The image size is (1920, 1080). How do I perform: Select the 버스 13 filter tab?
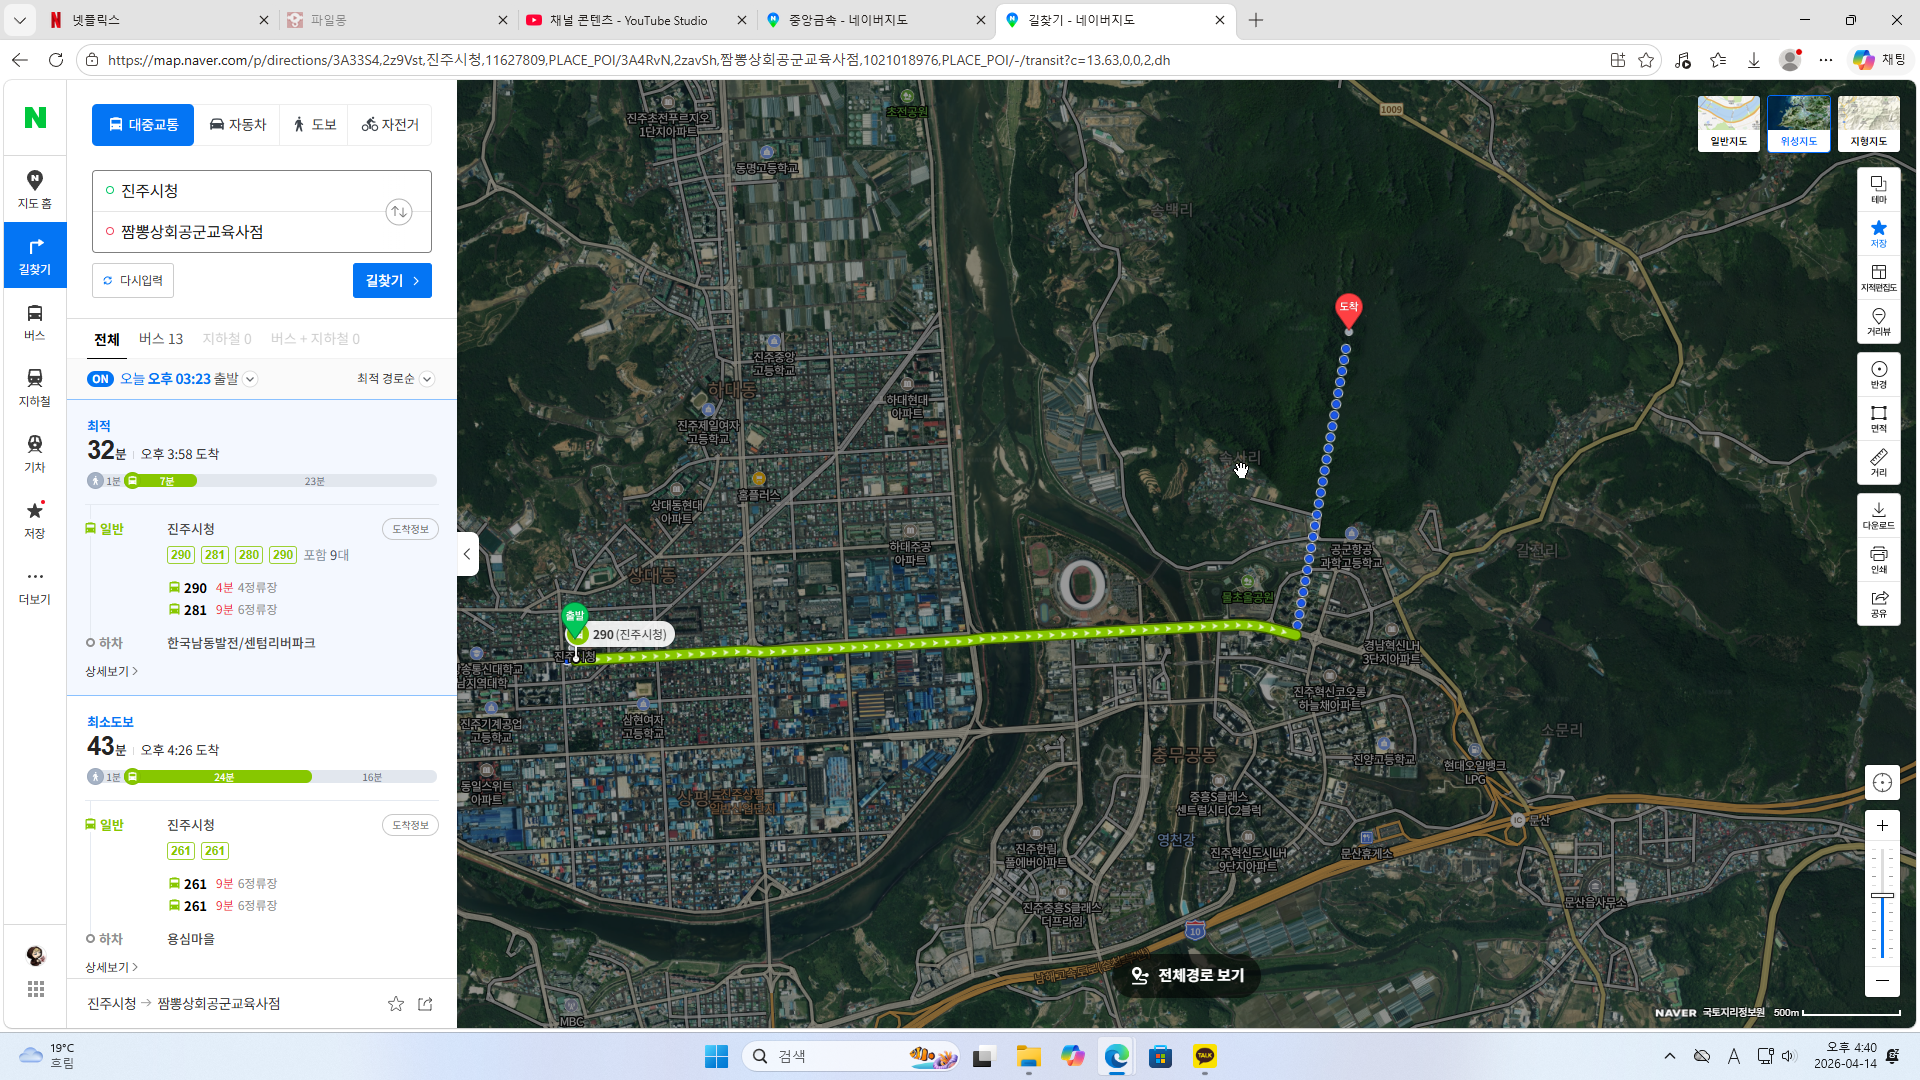pos(161,339)
